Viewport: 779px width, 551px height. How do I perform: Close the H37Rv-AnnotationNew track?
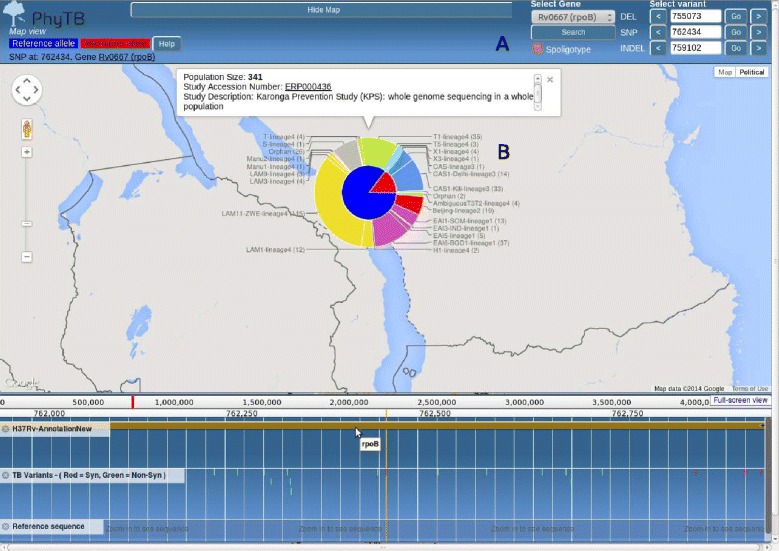[5, 428]
